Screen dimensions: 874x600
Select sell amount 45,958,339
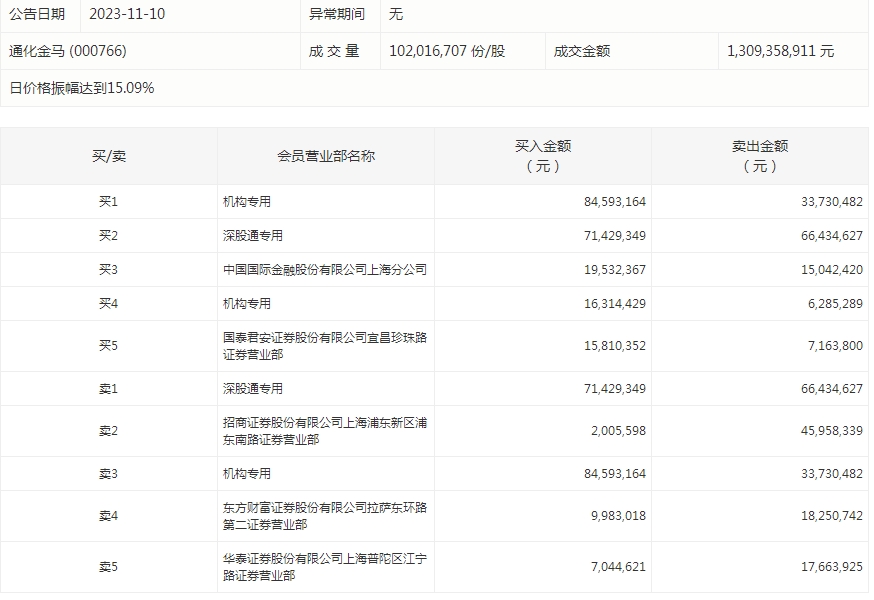[832, 431]
